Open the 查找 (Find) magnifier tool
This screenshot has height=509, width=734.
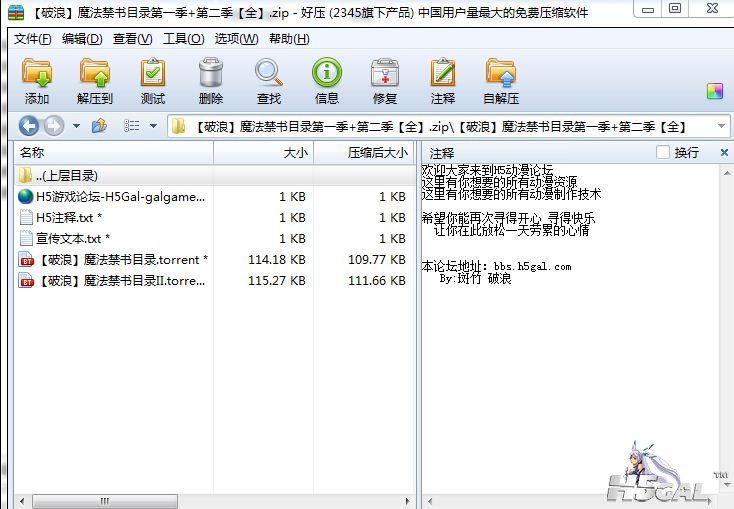[x=268, y=81]
